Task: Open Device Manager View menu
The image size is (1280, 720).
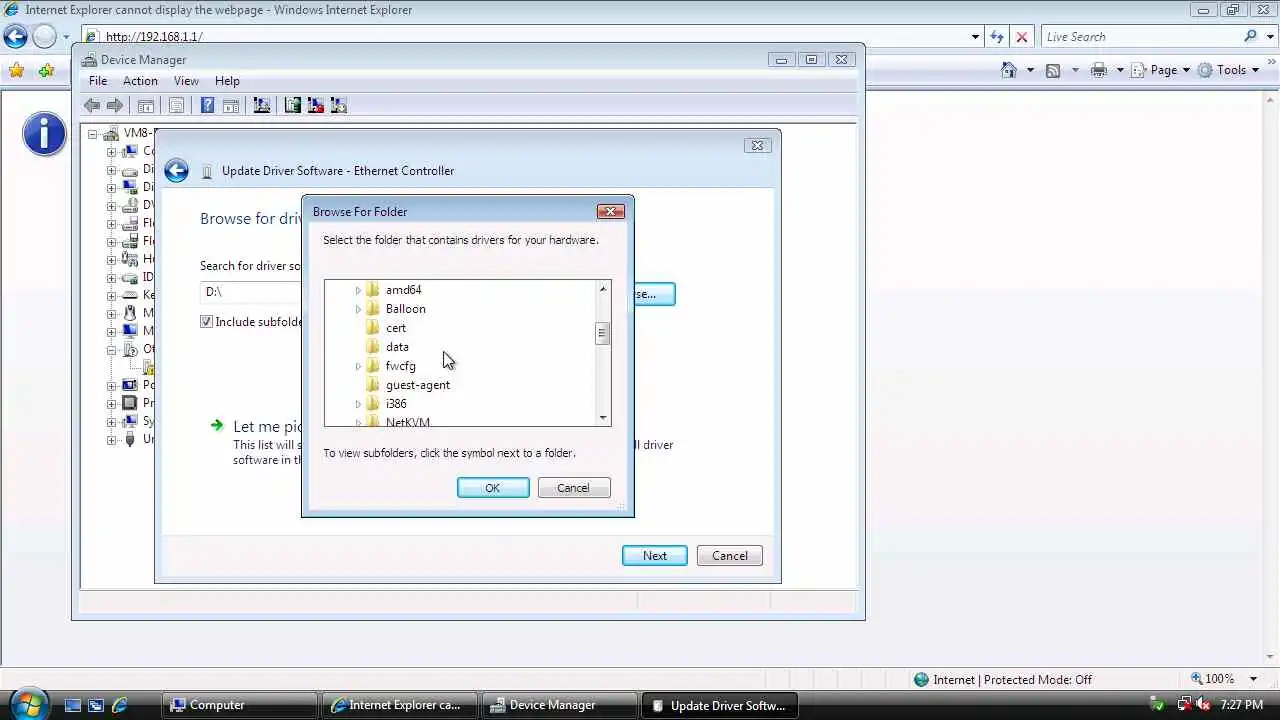Action: point(186,81)
